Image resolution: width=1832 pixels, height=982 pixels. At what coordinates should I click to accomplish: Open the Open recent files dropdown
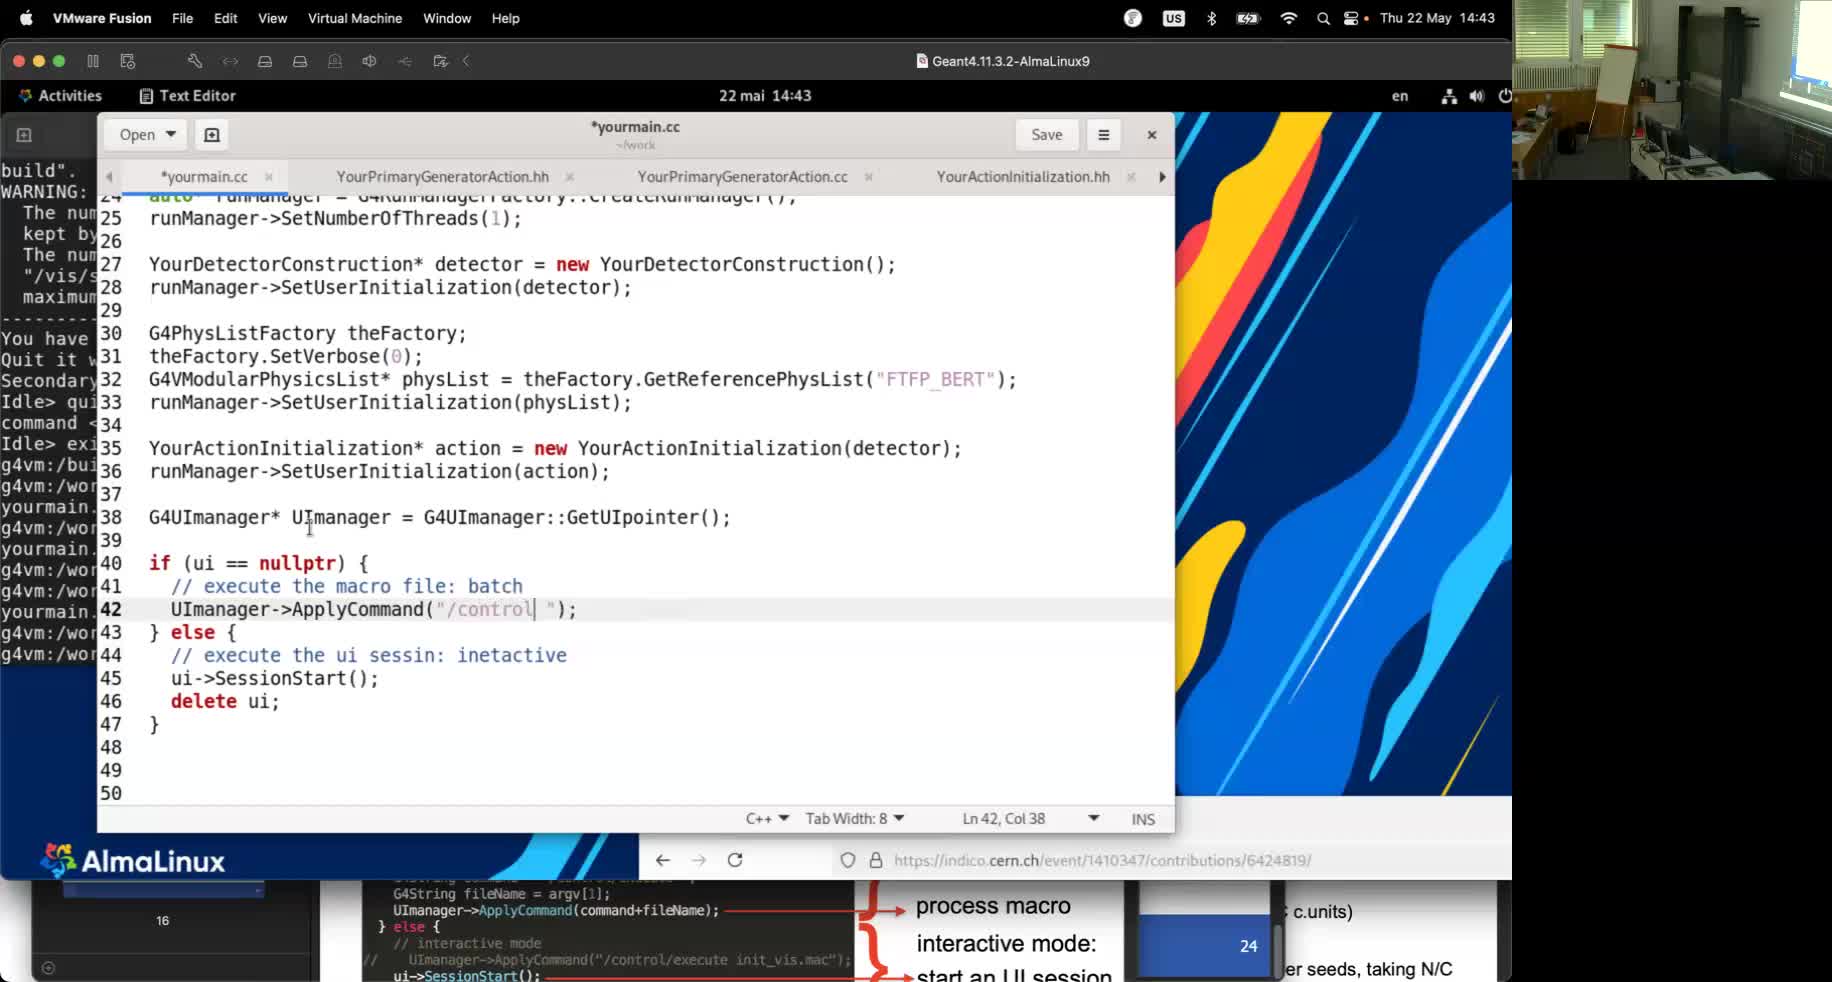point(144,134)
